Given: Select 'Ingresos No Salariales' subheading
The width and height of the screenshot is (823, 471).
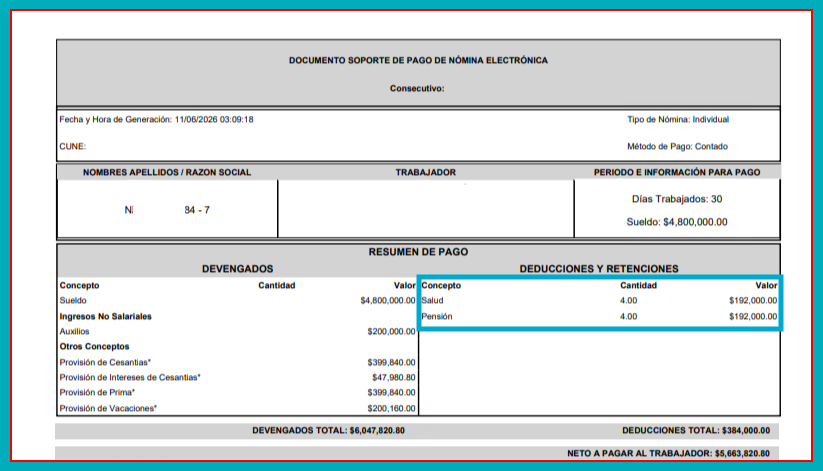Looking at the screenshot, I should click(x=105, y=316).
